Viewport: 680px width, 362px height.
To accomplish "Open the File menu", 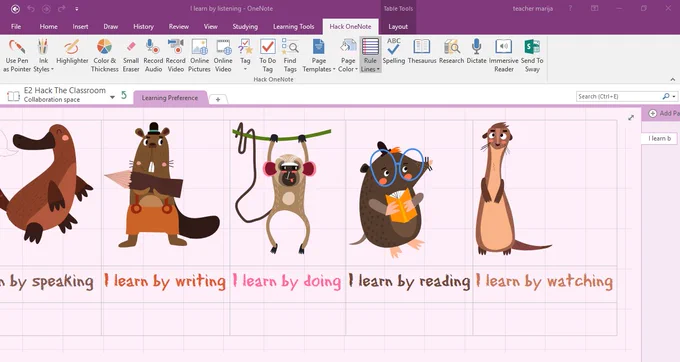I will coord(16,26).
